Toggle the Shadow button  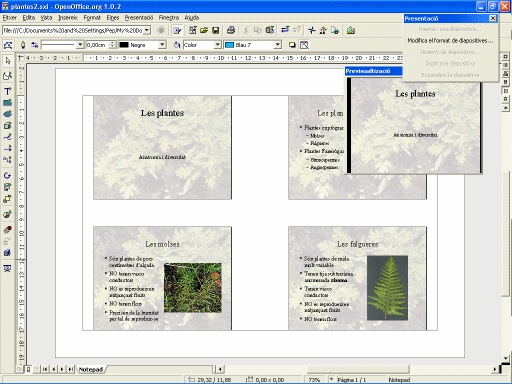292,45
